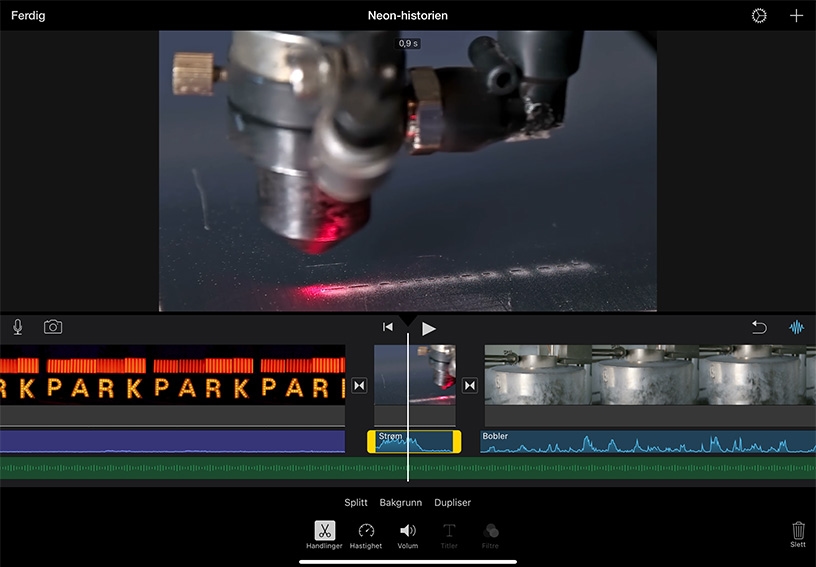Grab left yellow trim handle of Strøm
The image size is (816, 567).
coord(372,442)
